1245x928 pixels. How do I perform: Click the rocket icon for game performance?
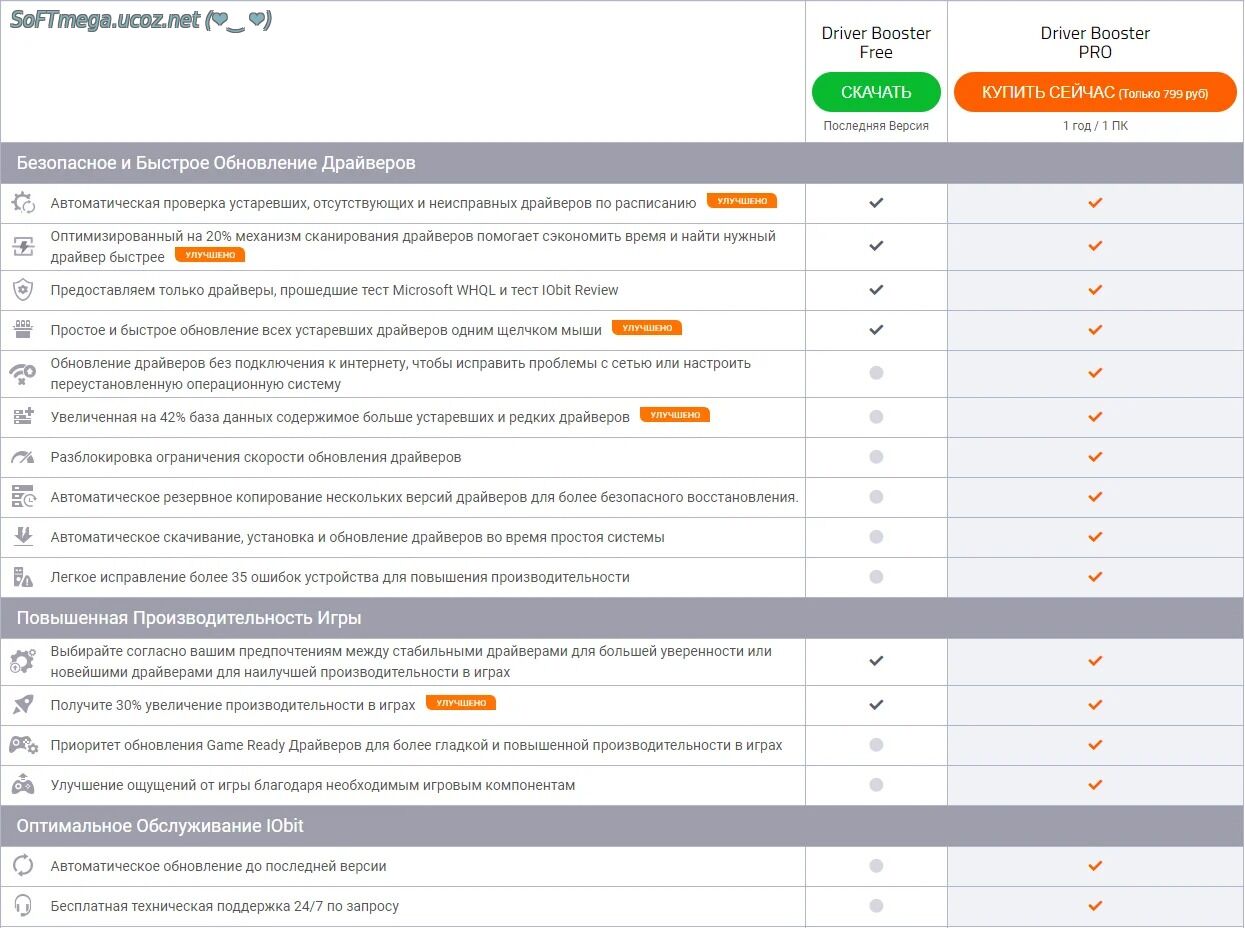[x=23, y=705]
